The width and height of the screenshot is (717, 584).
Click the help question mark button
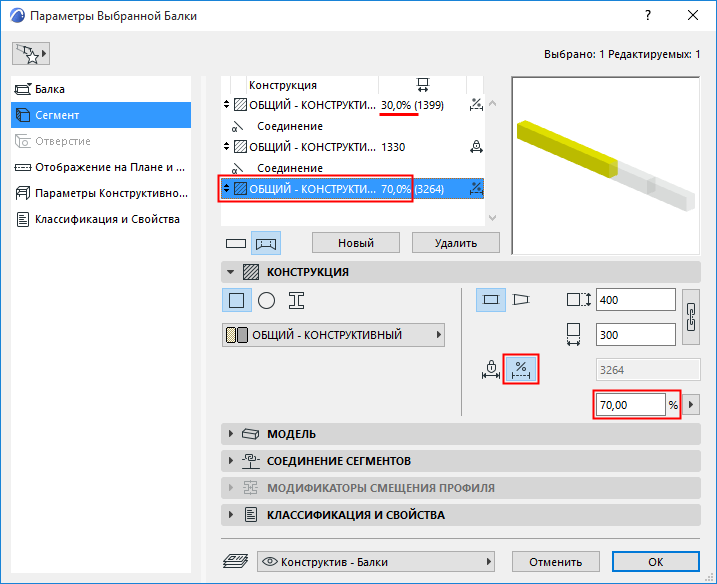pos(648,15)
